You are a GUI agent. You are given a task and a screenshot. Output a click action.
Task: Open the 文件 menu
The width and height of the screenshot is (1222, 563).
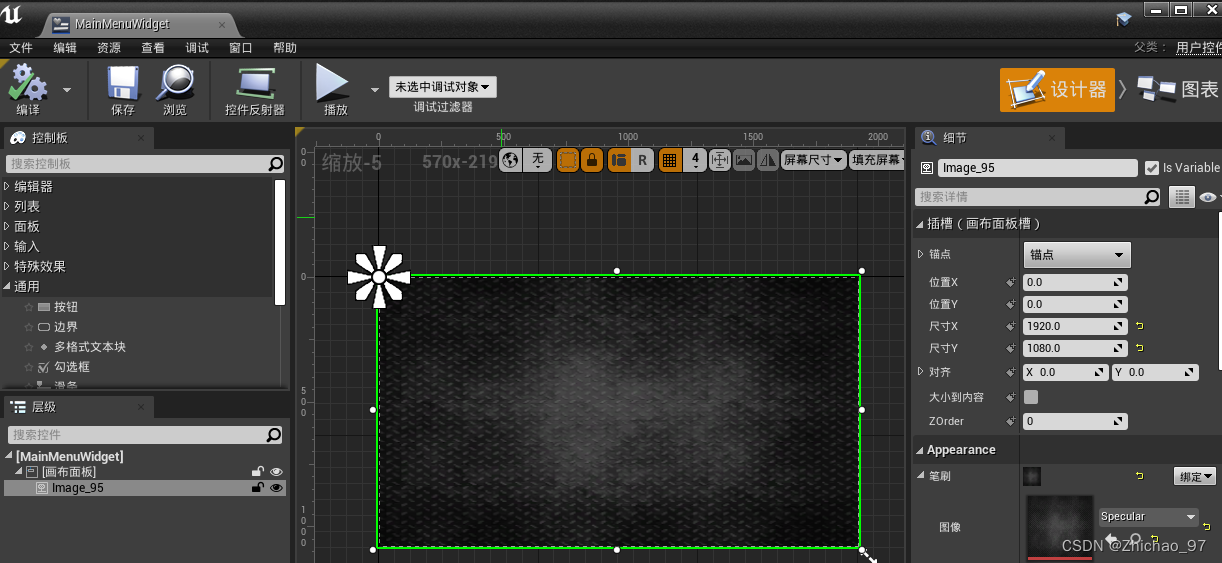pyautogui.click(x=21, y=48)
